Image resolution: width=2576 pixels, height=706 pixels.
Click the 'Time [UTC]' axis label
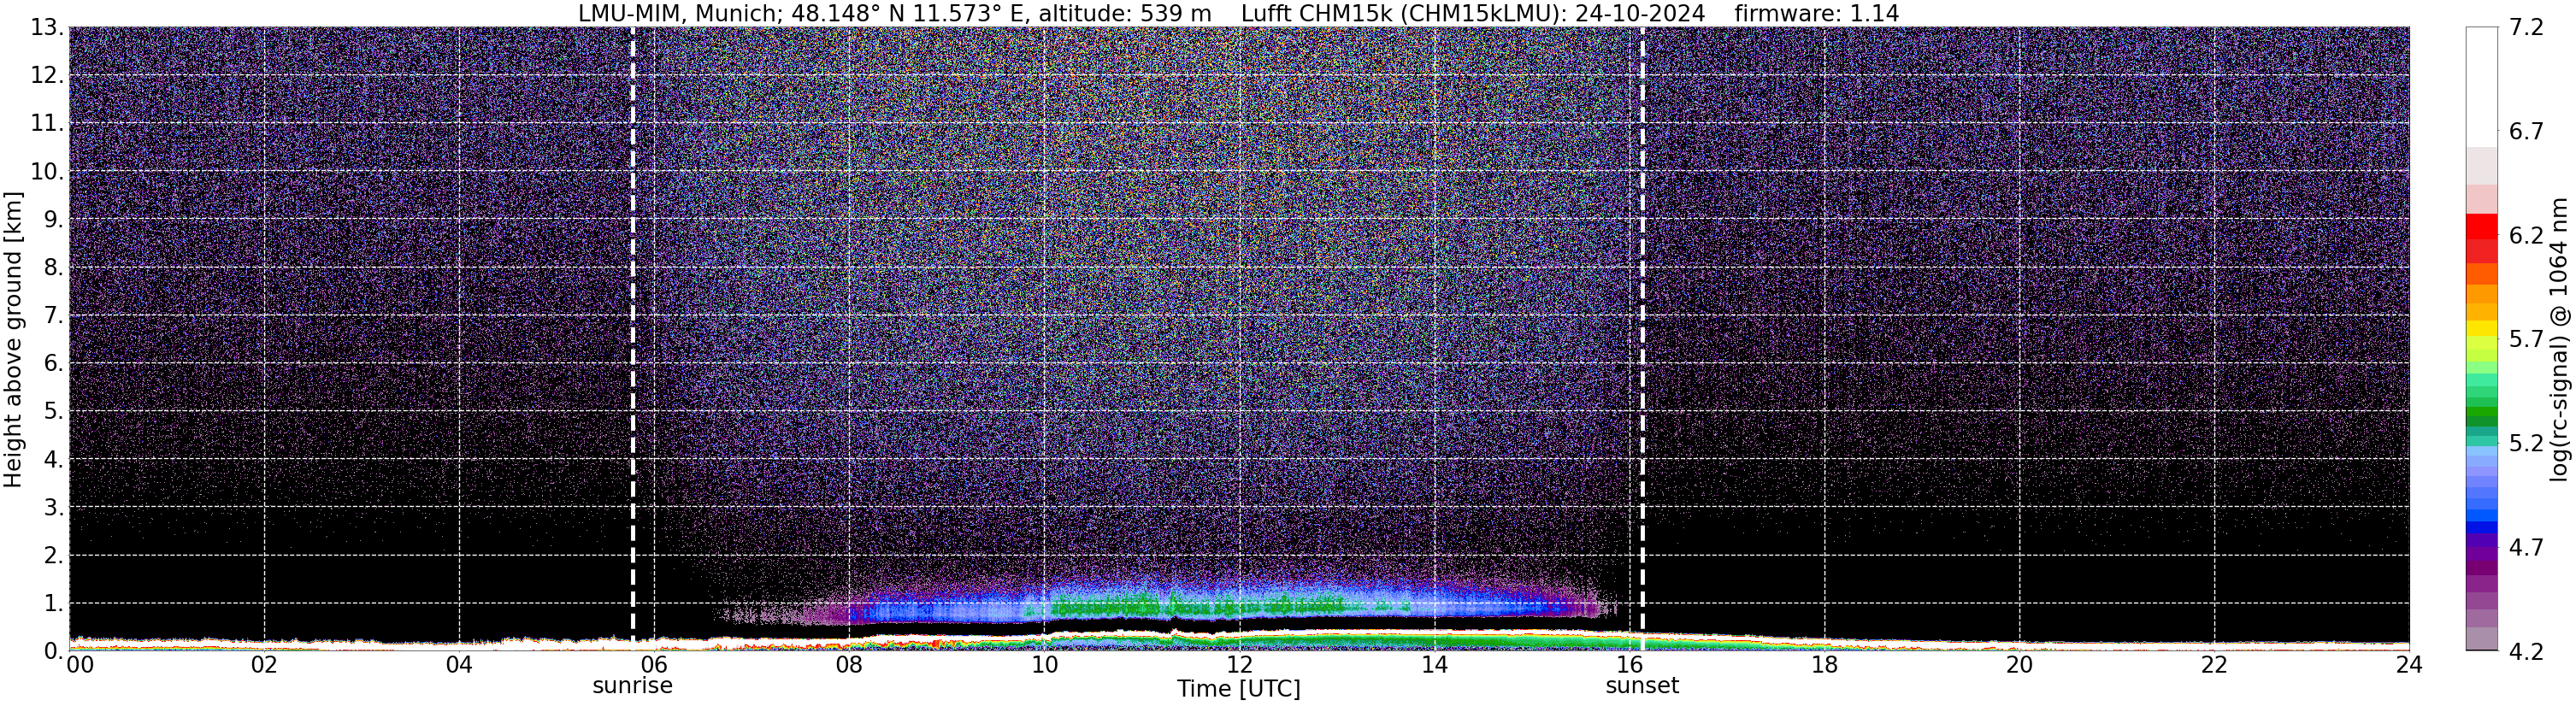pos(1238,689)
